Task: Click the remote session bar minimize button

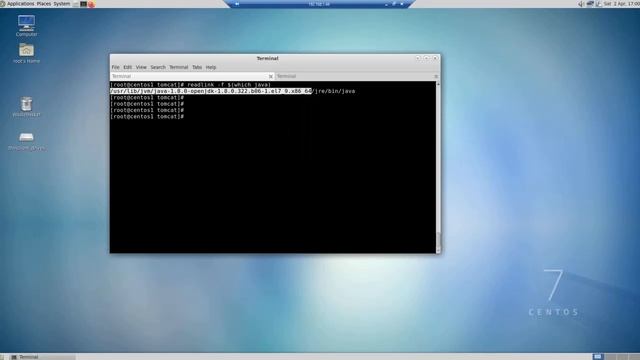Action: pyautogui.click(x=386, y=4)
